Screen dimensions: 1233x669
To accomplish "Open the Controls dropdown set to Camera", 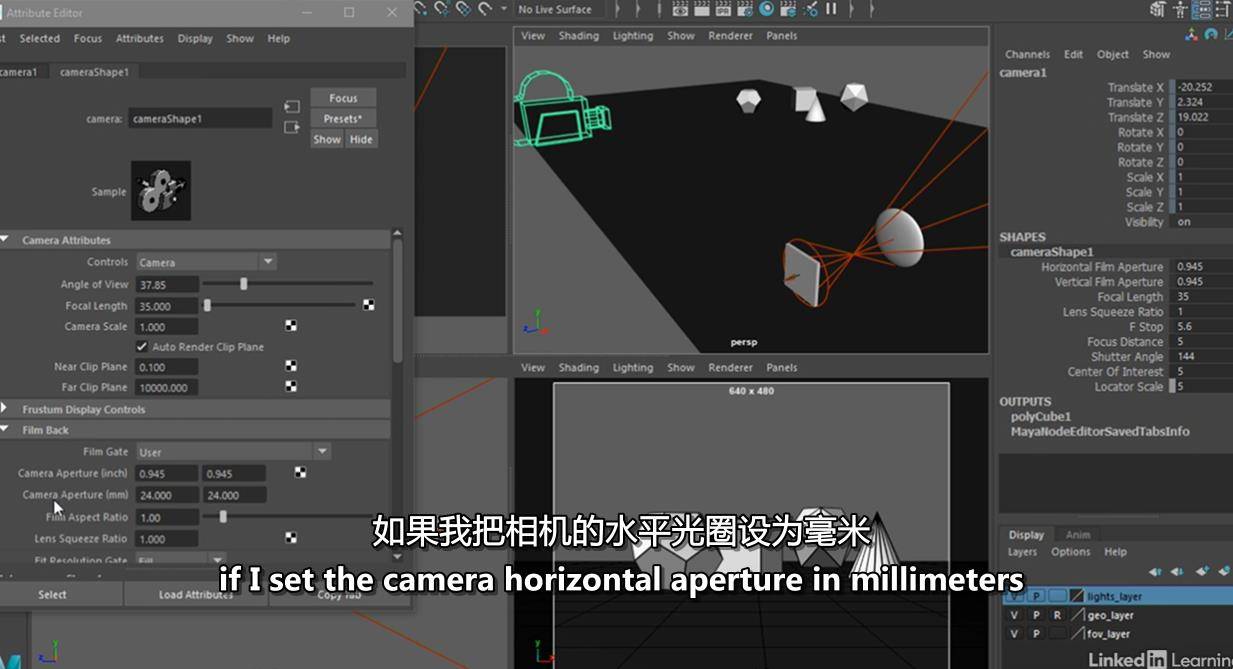I will (206, 262).
